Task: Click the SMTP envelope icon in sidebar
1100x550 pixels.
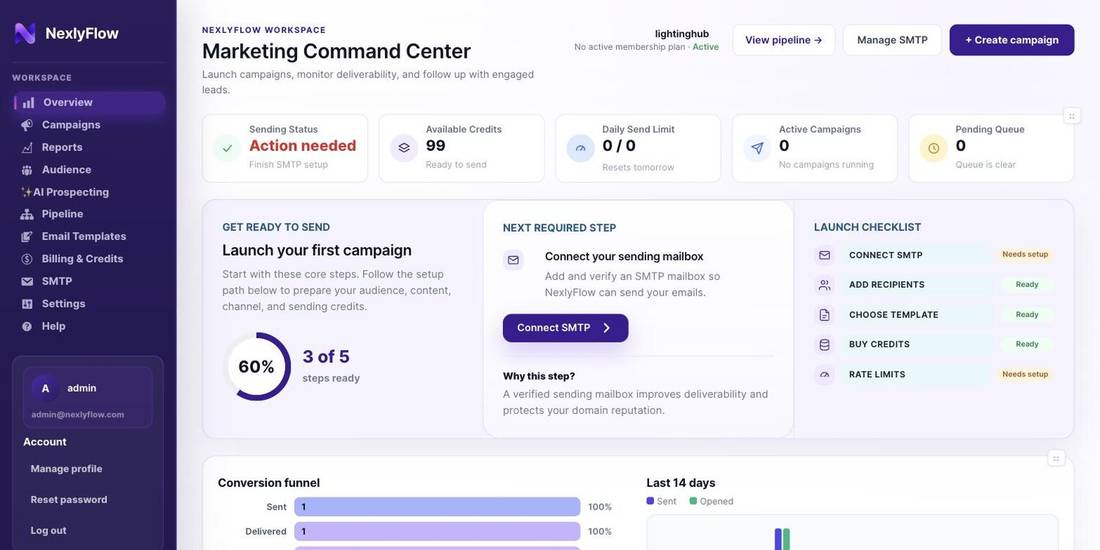Action: (27, 281)
